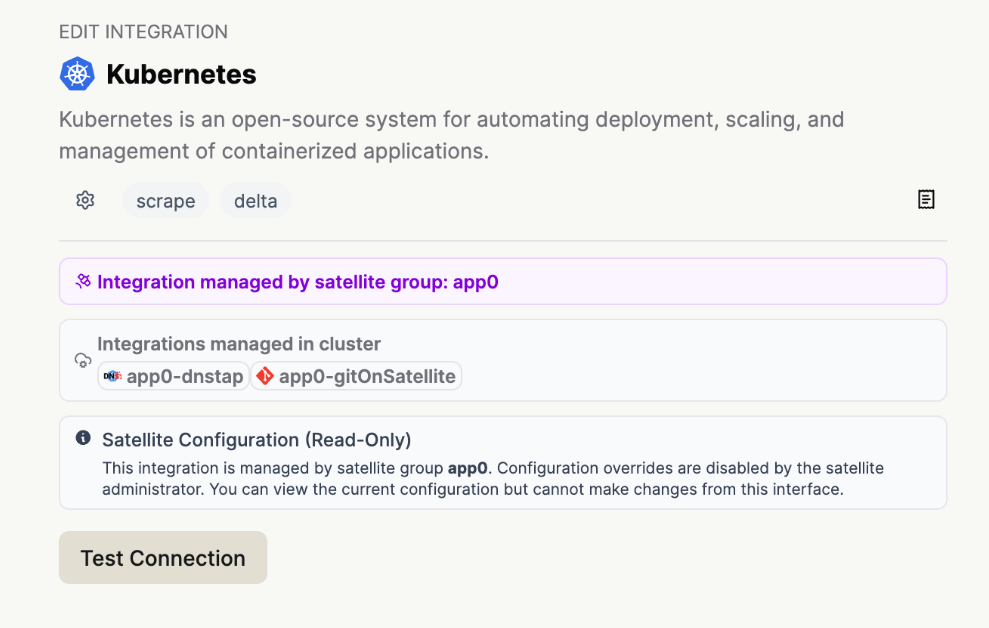The height and width of the screenshot is (628, 989).
Task: Open the document log icon at right
Action: pyautogui.click(x=926, y=199)
